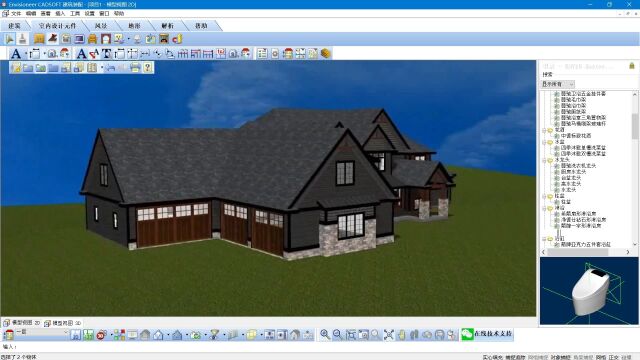Open the floor level dropdown in bottom toolbar
The image size is (640, 360).
pos(42,333)
